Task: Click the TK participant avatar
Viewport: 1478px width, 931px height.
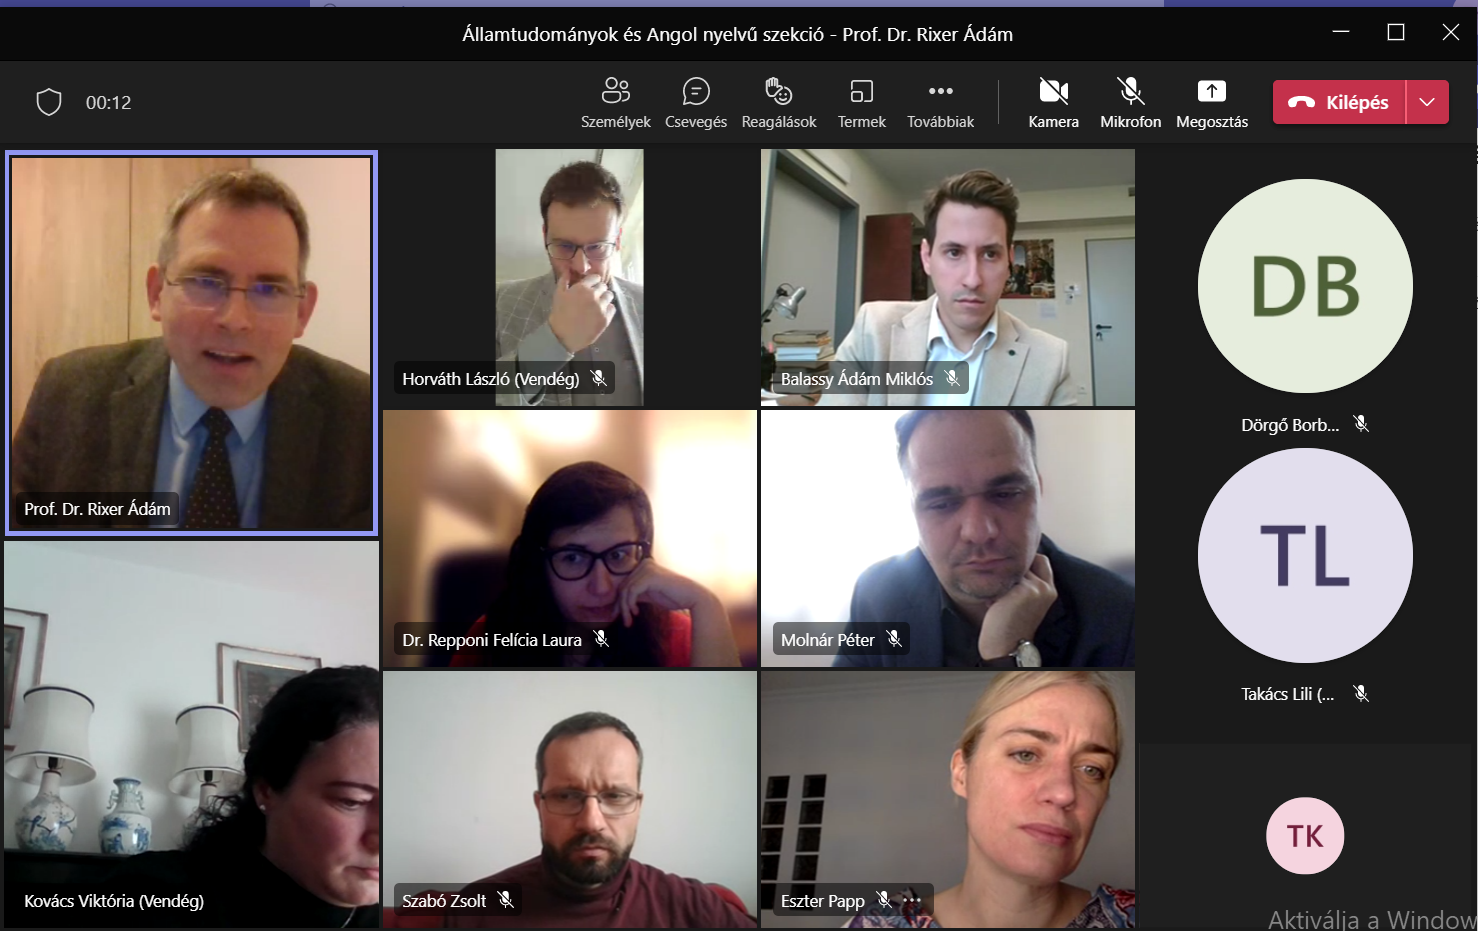Action: (x=1305, y=836)
